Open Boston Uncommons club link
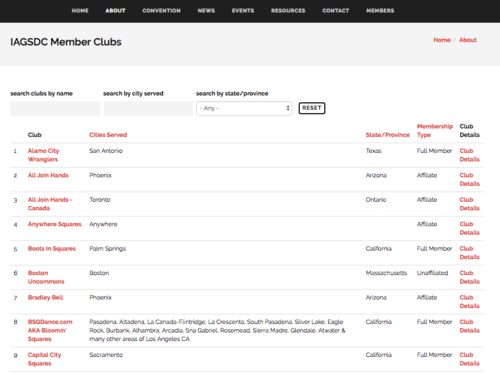 [x=46, y=277]
